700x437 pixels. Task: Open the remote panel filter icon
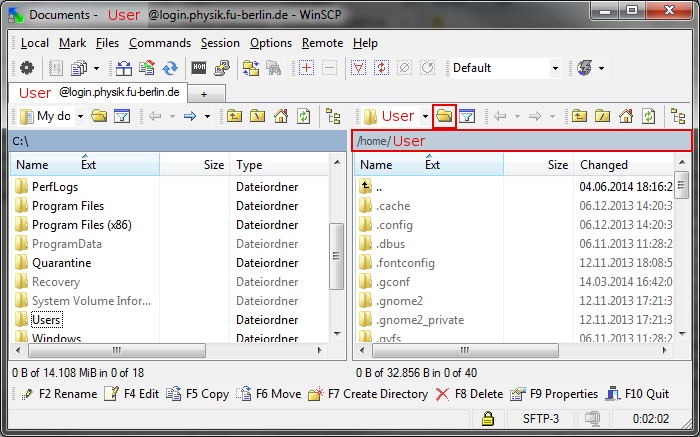click(x=467, y=117)
